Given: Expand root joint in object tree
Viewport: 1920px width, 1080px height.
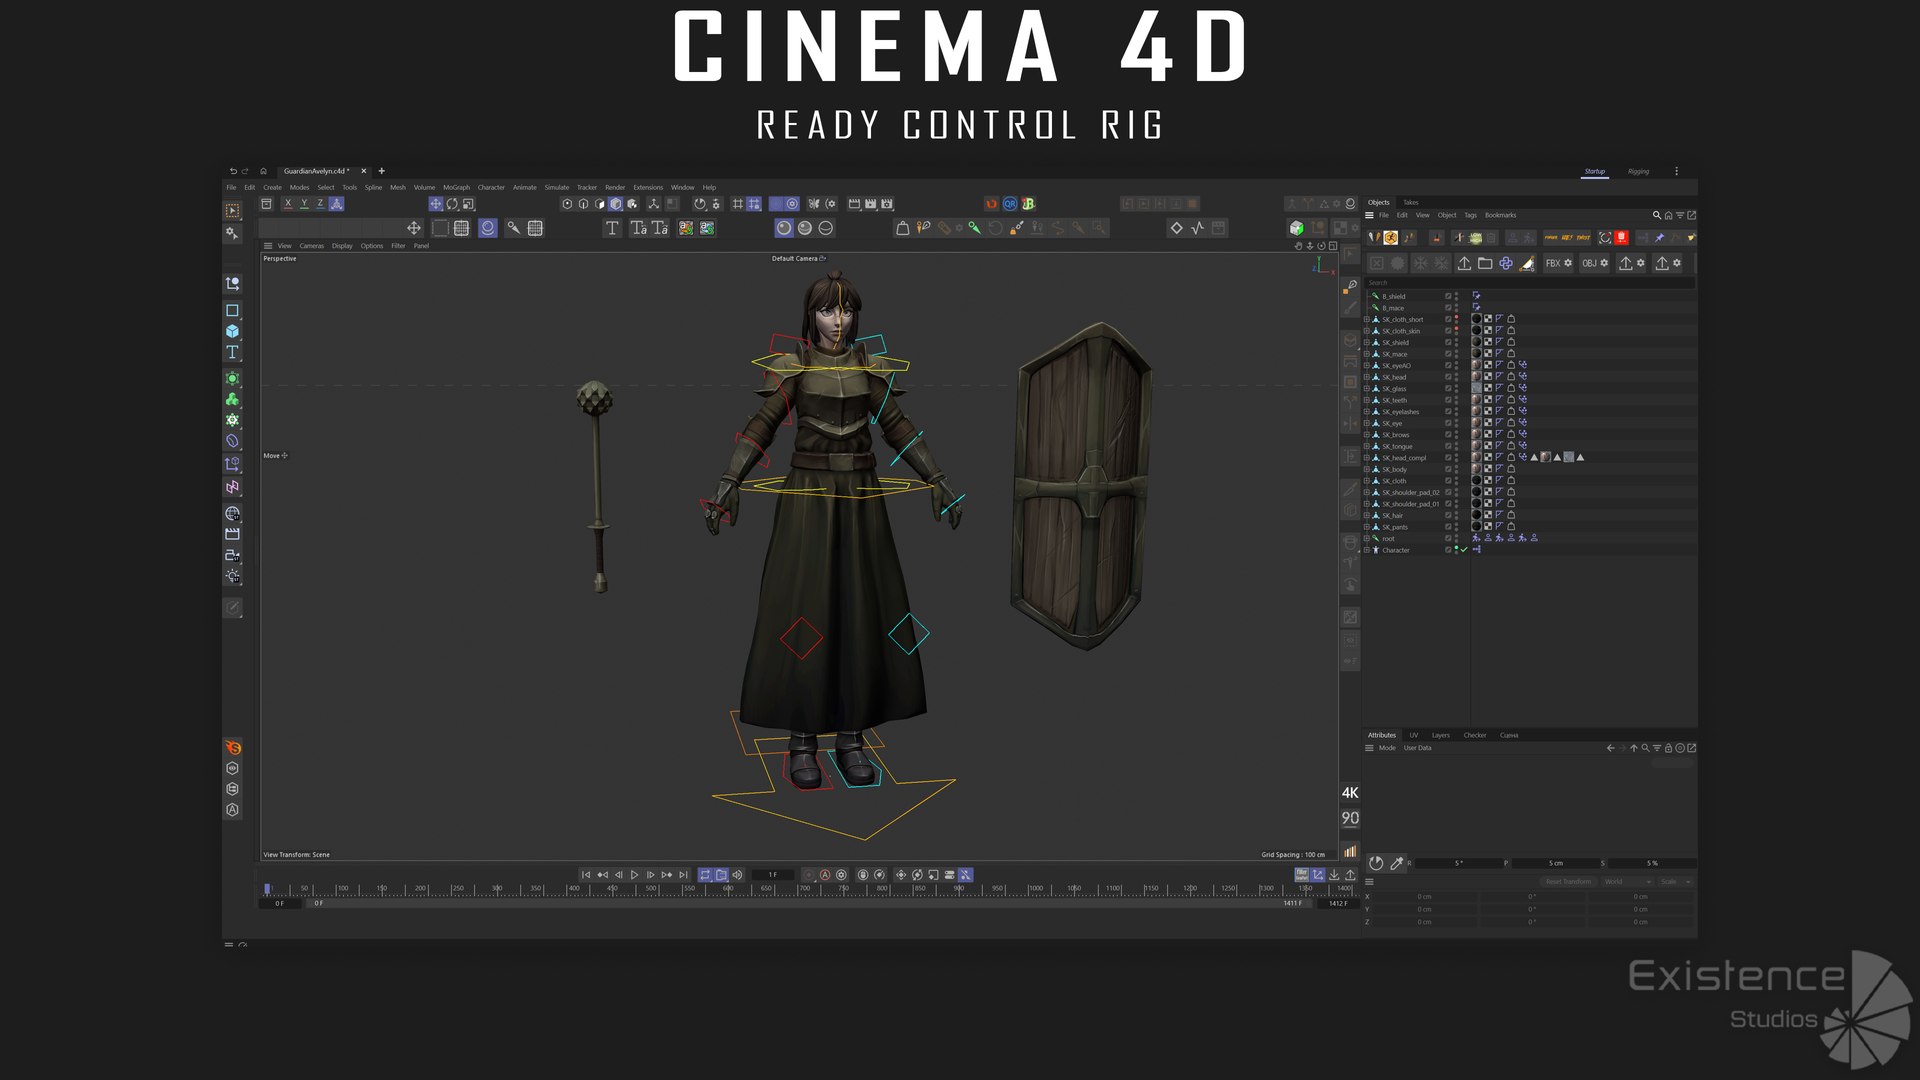Looking at the screenshot, I should tap(1367, 538).
